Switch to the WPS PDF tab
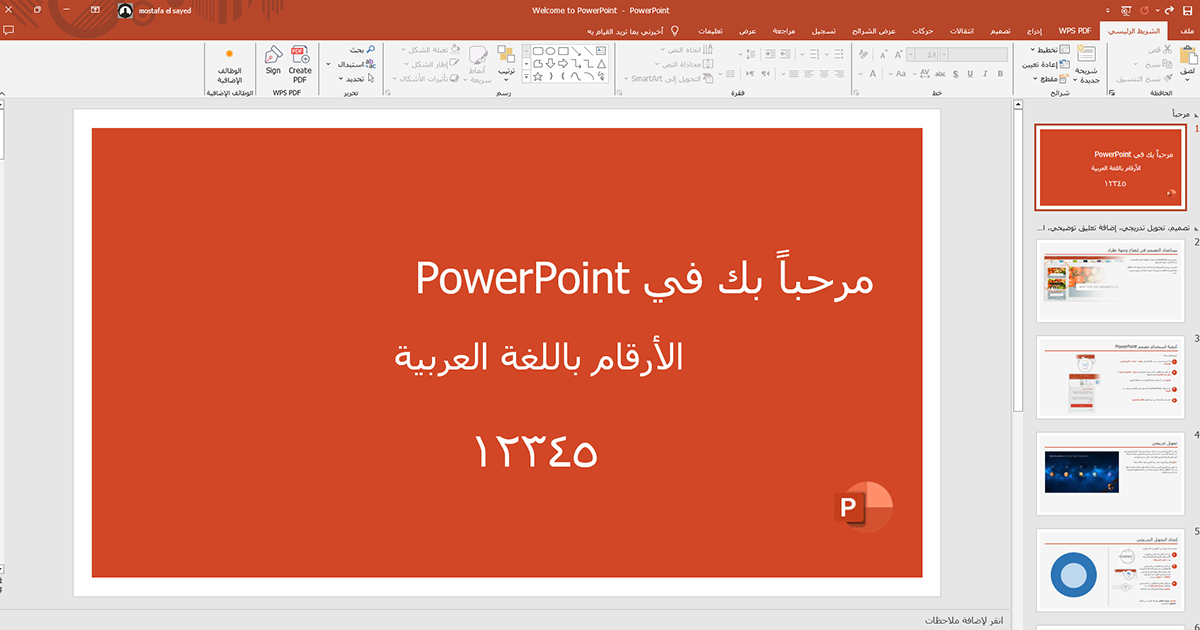This screenshot has width=1200, height=630. 1076,31
